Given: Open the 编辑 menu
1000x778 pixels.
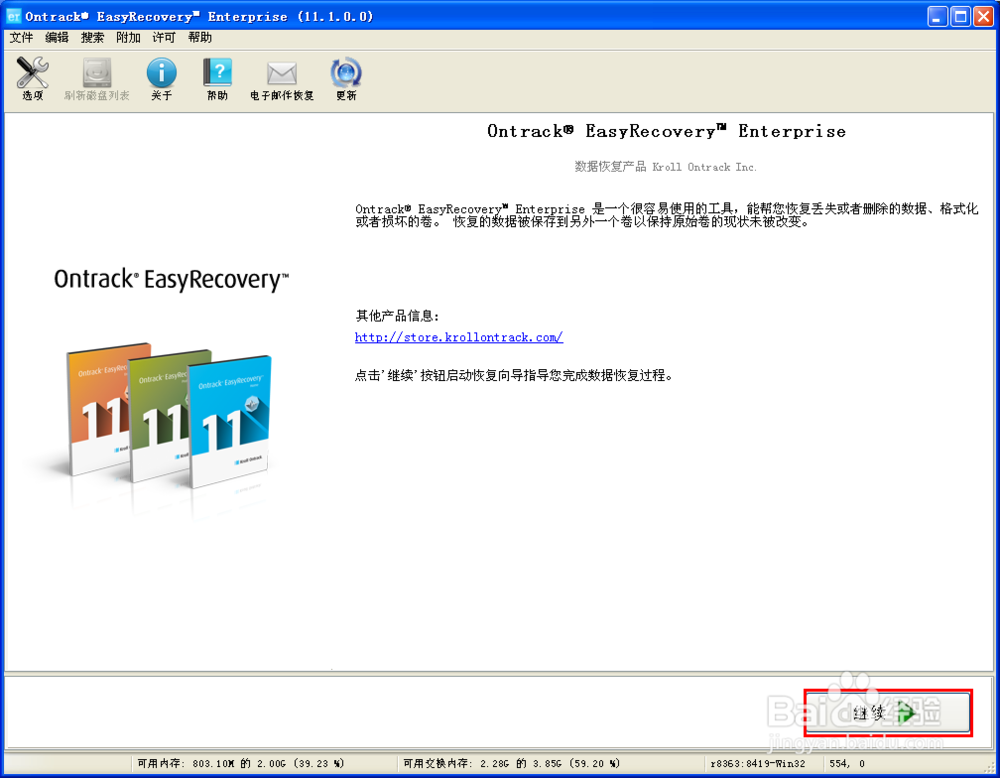Looking at the screenshot, I should (57, 38).
